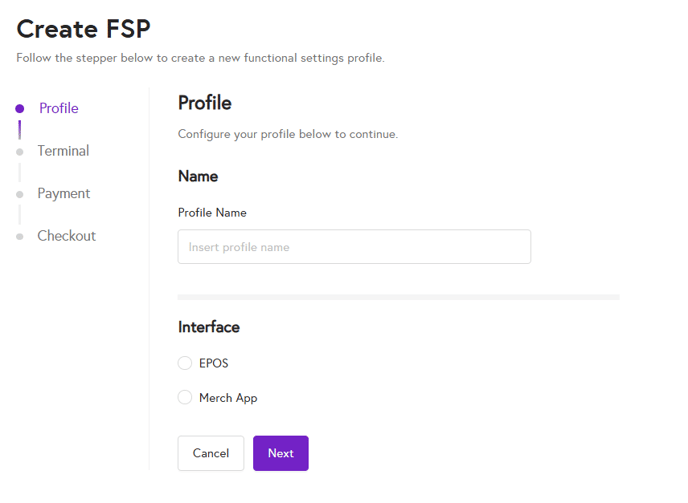The width and height of the screenshot is (688, 503).
Task: Click the purple Profile step dot
Action: click(20, 108)
